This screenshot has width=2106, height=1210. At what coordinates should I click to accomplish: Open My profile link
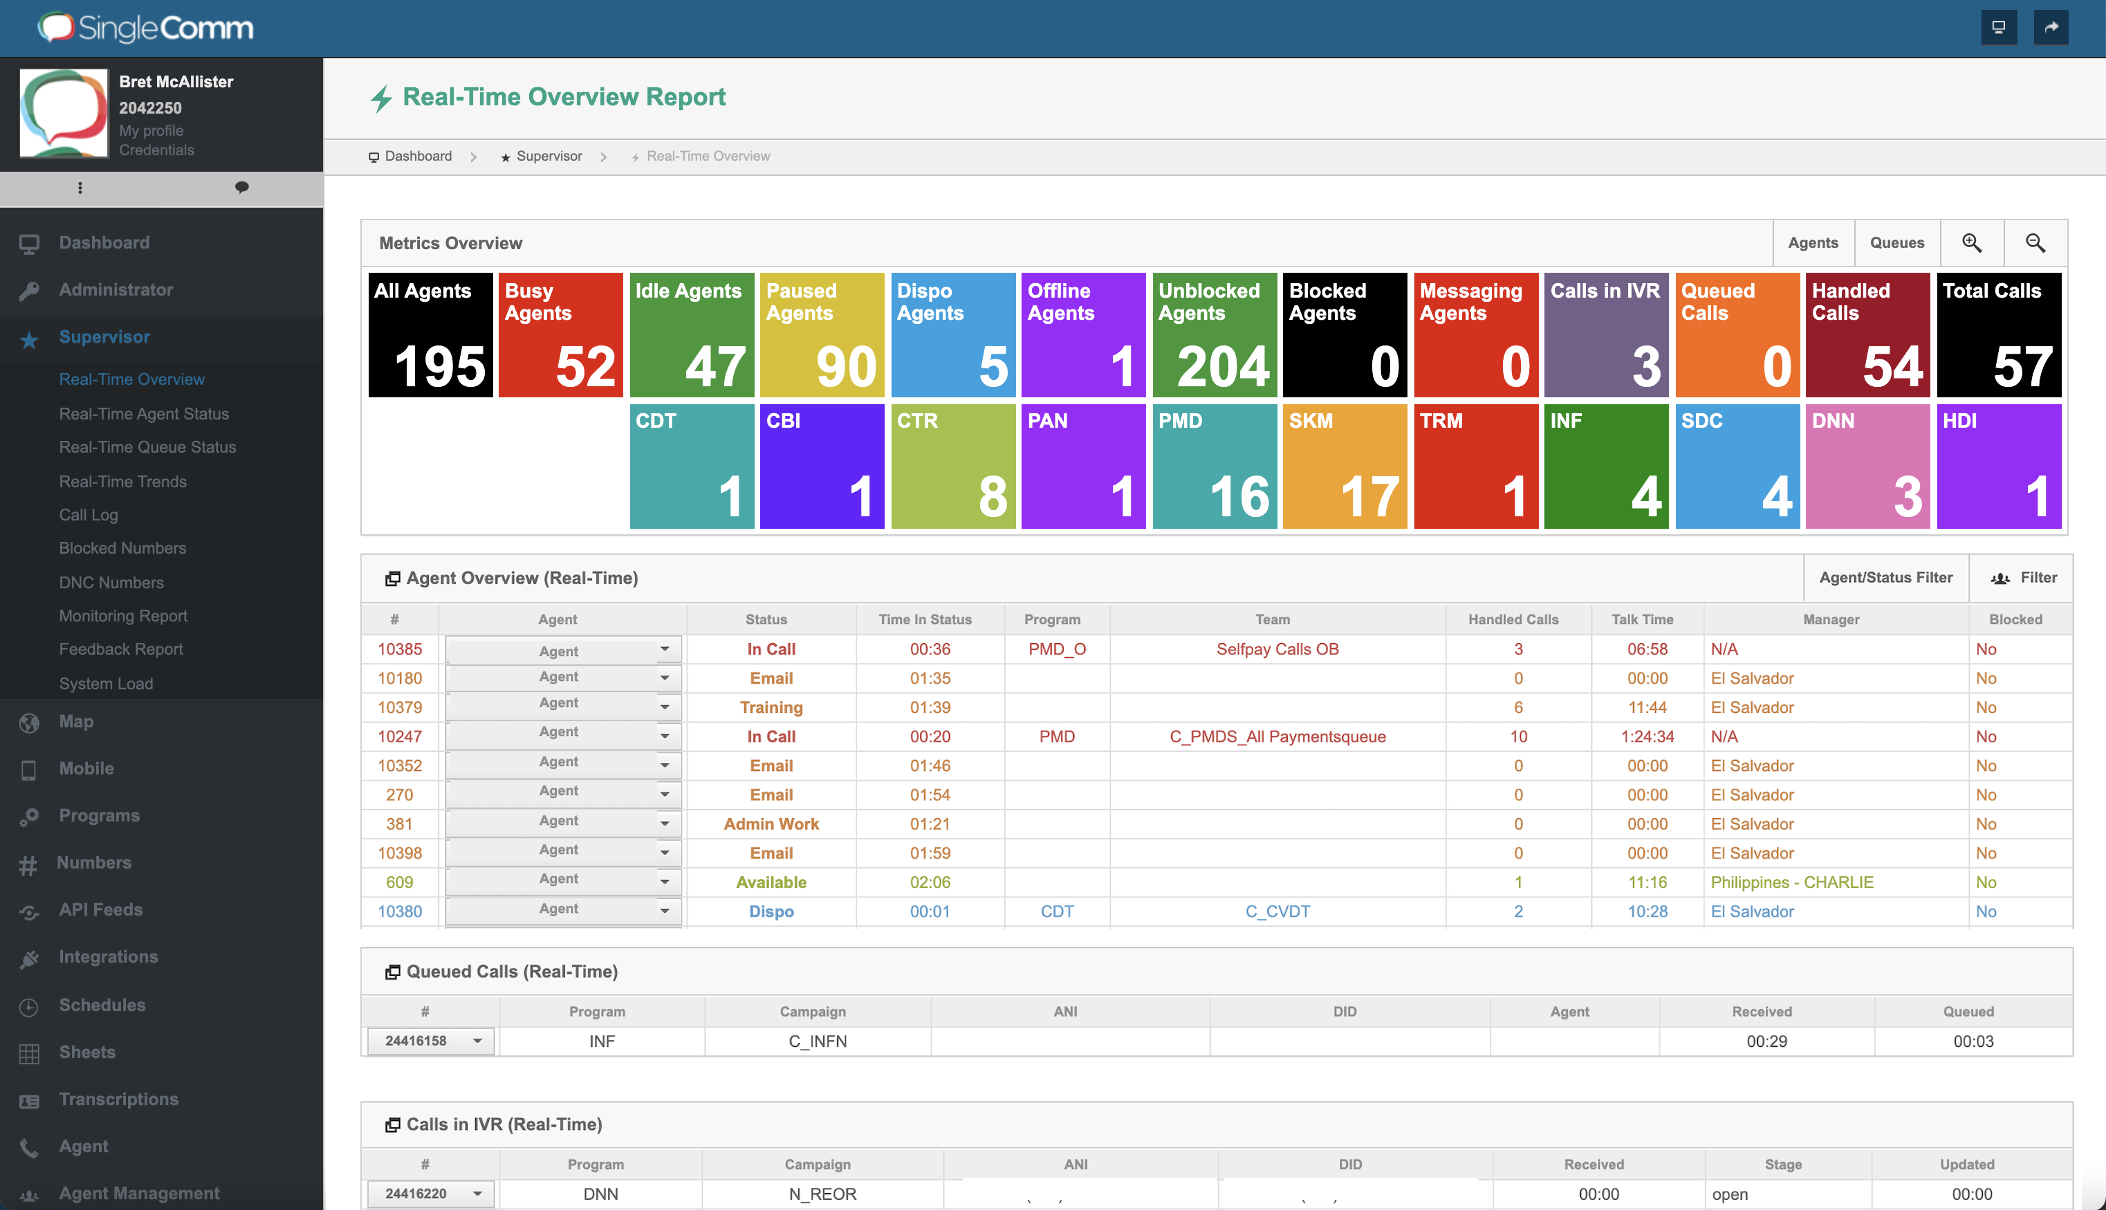click(150, 130)
